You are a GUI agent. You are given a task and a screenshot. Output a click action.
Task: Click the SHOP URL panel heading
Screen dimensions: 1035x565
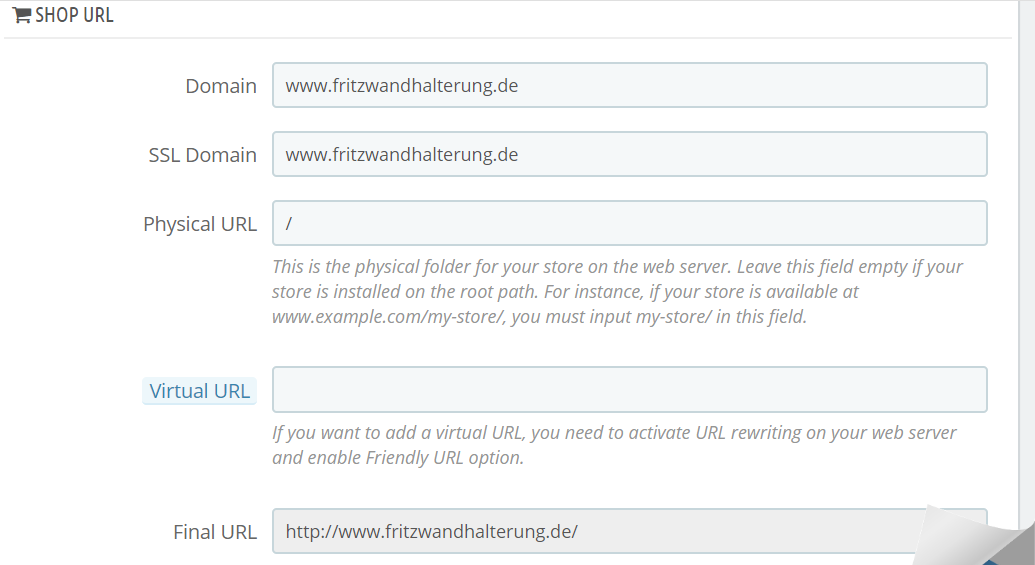(74, 16)
